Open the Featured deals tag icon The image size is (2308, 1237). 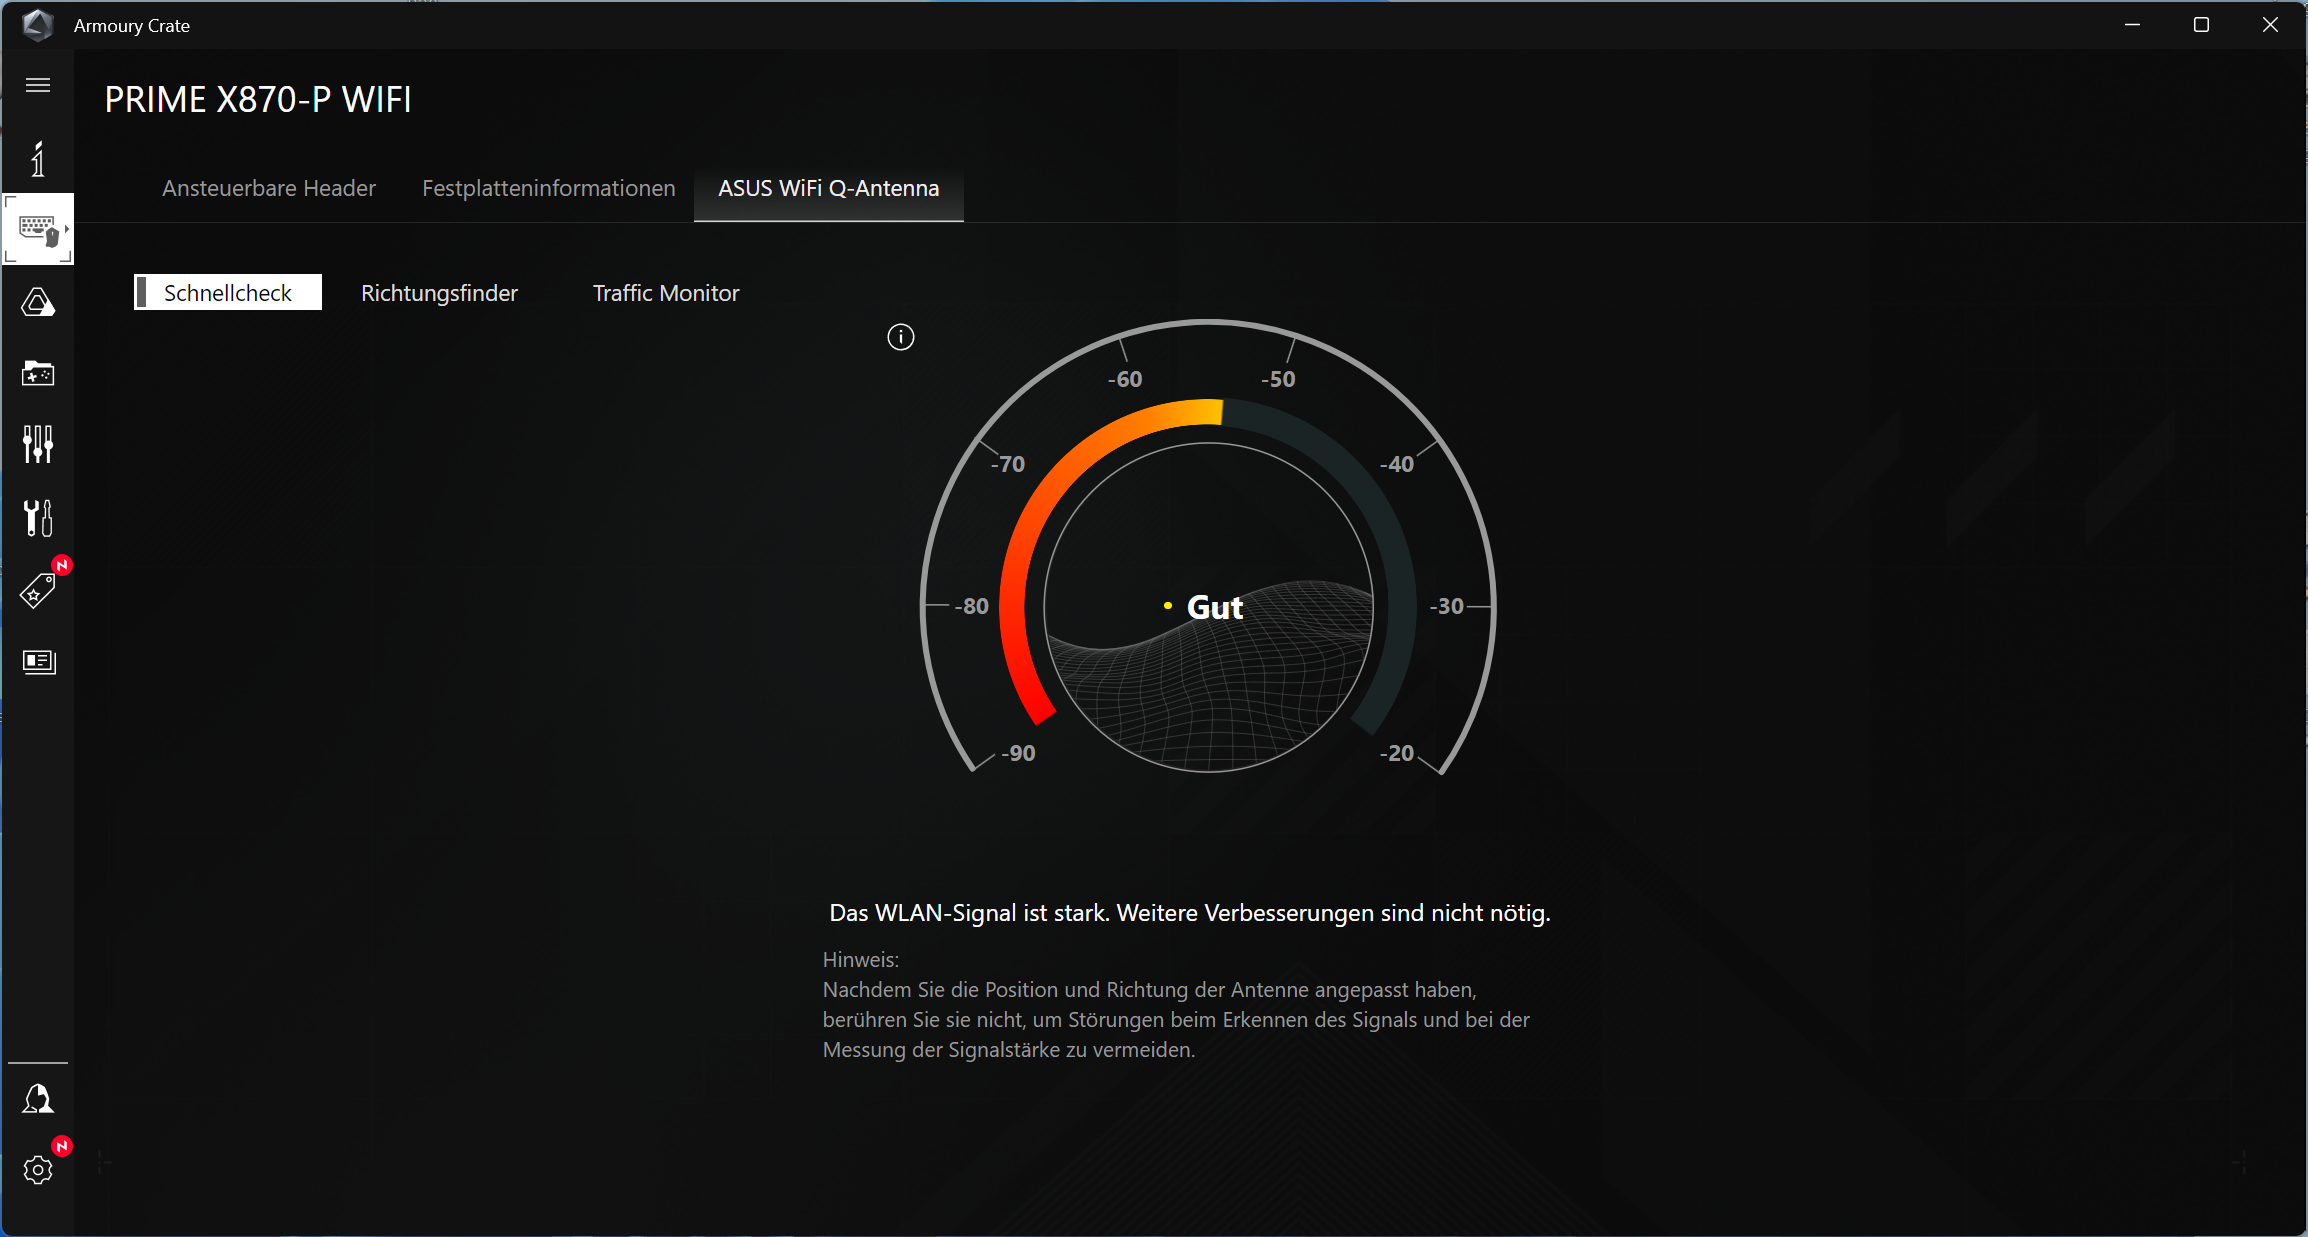coord(38,590)
